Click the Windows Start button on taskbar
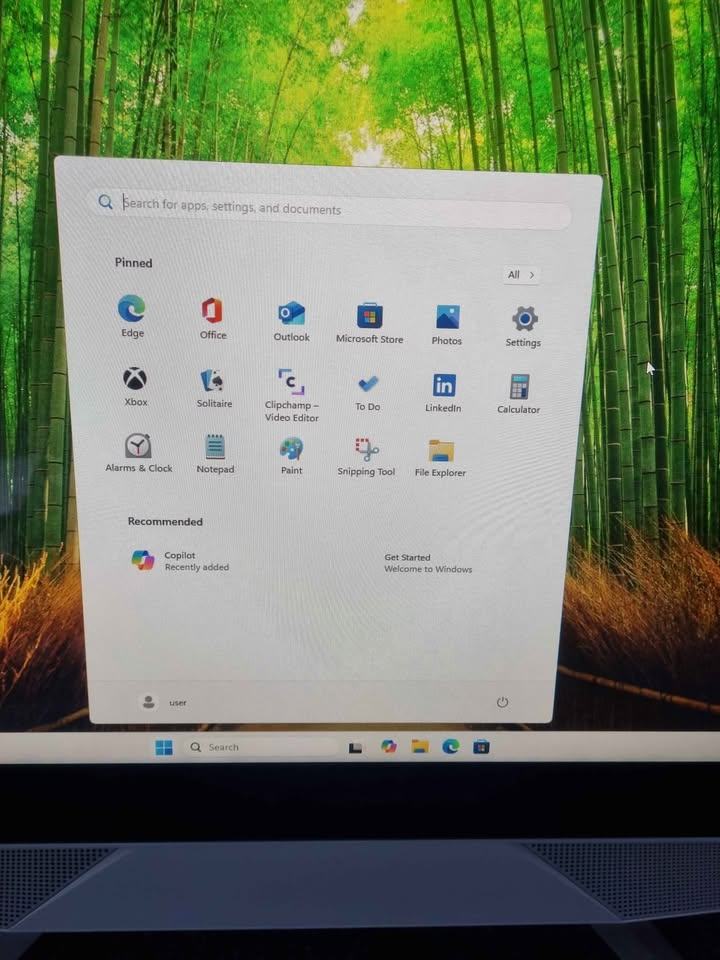Viewport: 720px width, 960px height. tap(163, 747)
